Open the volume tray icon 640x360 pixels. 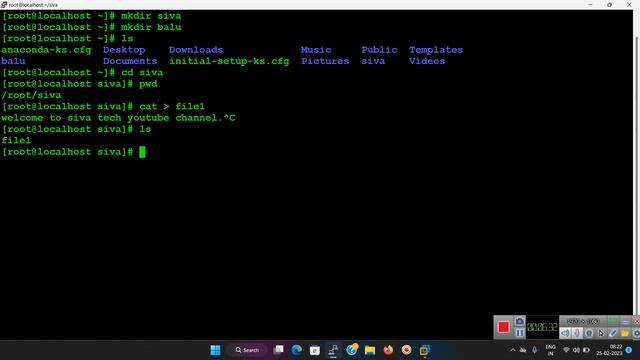click(x=576, y=350)
